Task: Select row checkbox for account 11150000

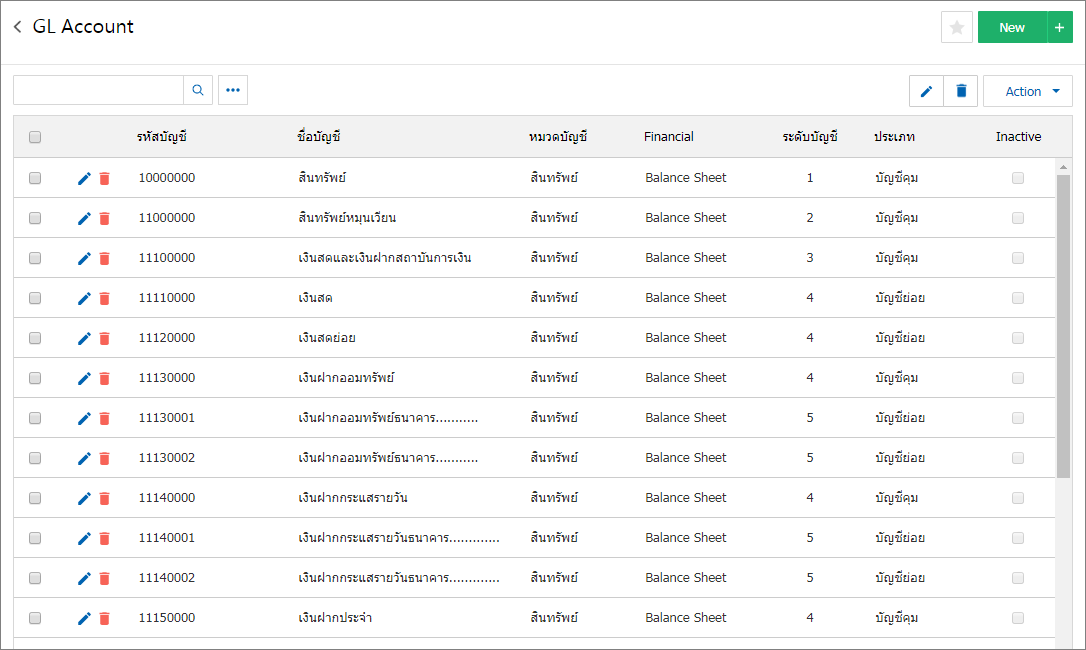Action: pyautogui.click(x=35, y=618)
